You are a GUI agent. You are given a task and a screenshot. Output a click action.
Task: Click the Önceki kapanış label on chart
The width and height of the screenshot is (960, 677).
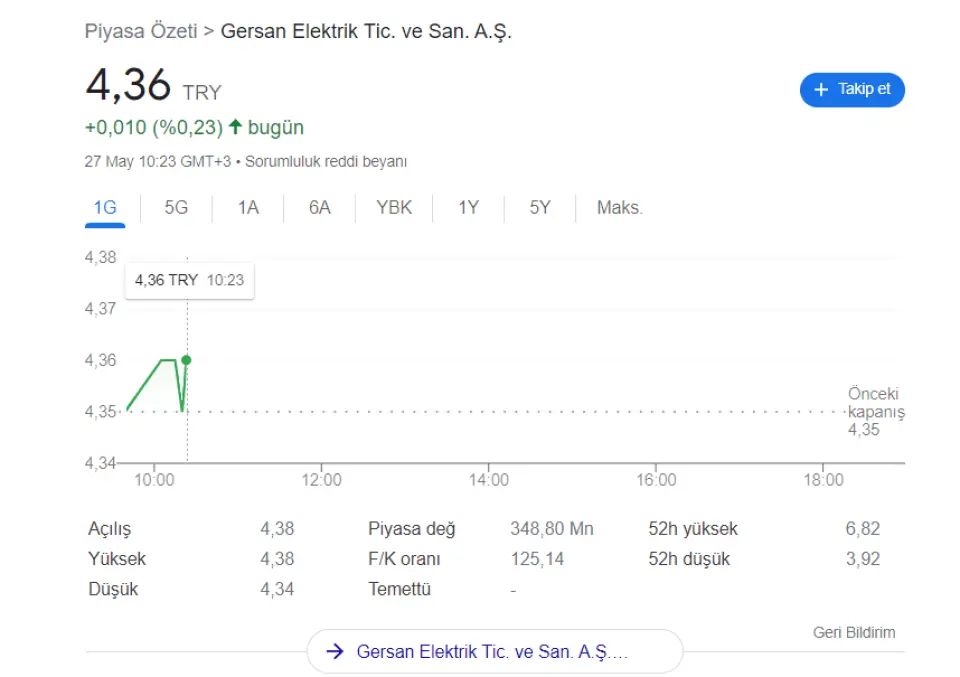[875, 403]
